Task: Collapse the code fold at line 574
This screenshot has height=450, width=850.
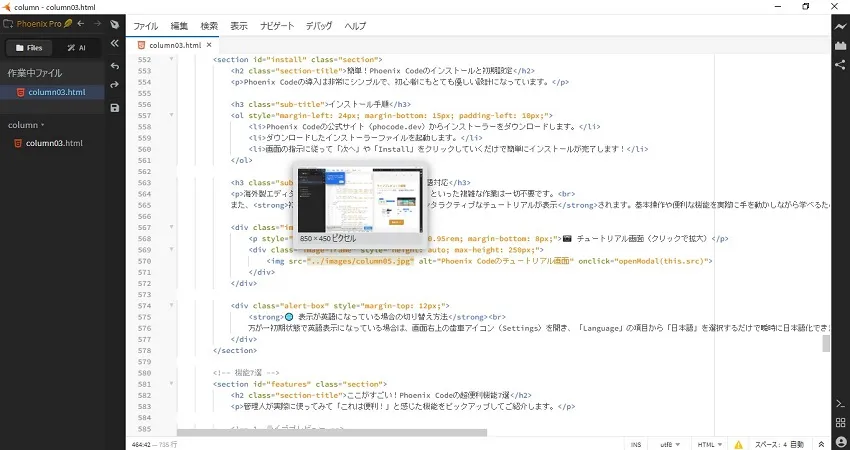Action: tap(171, 305)
